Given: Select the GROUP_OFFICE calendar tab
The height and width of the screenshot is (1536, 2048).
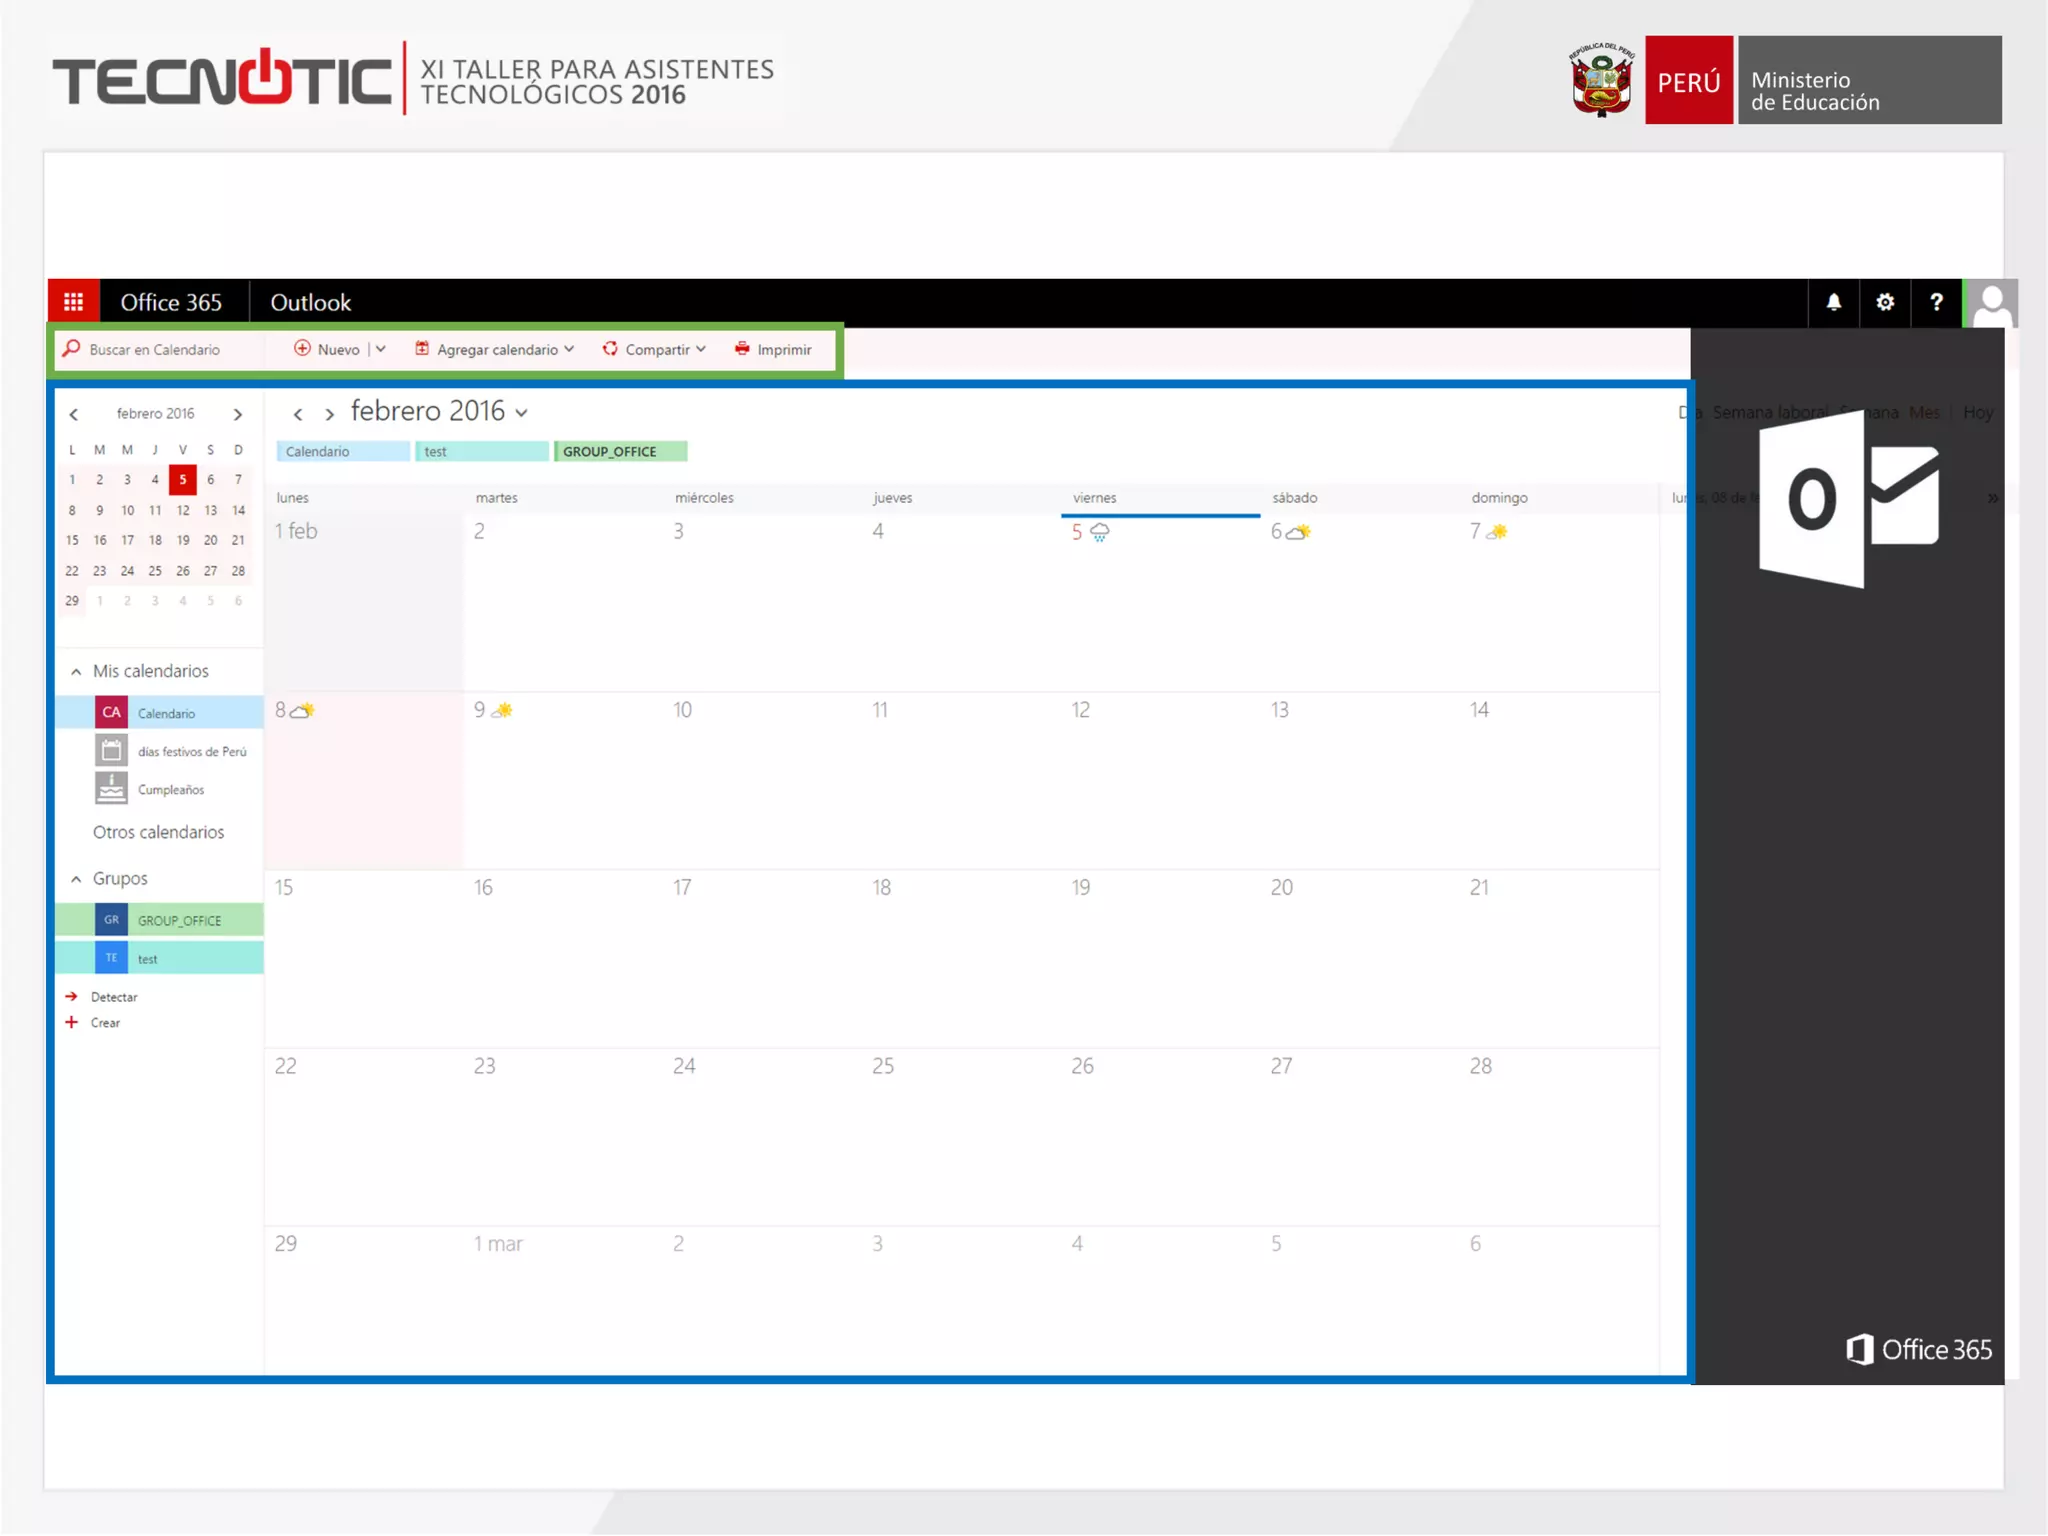Looking at the screenshot, I should [x=620, y=452].
